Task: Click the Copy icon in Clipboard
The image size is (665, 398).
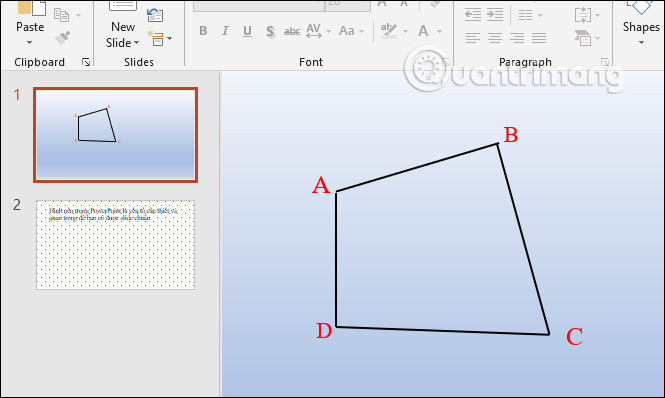Action: [61, 15]
